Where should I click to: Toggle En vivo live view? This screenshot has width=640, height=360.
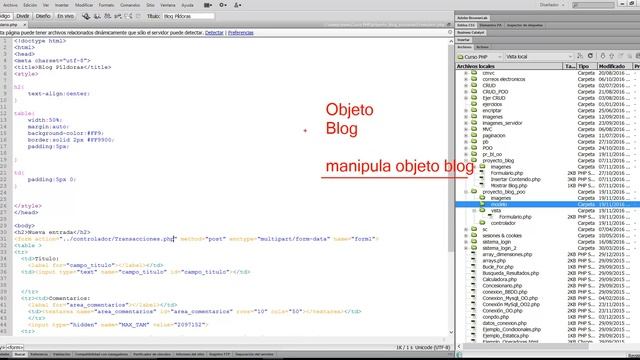point(65,16)
